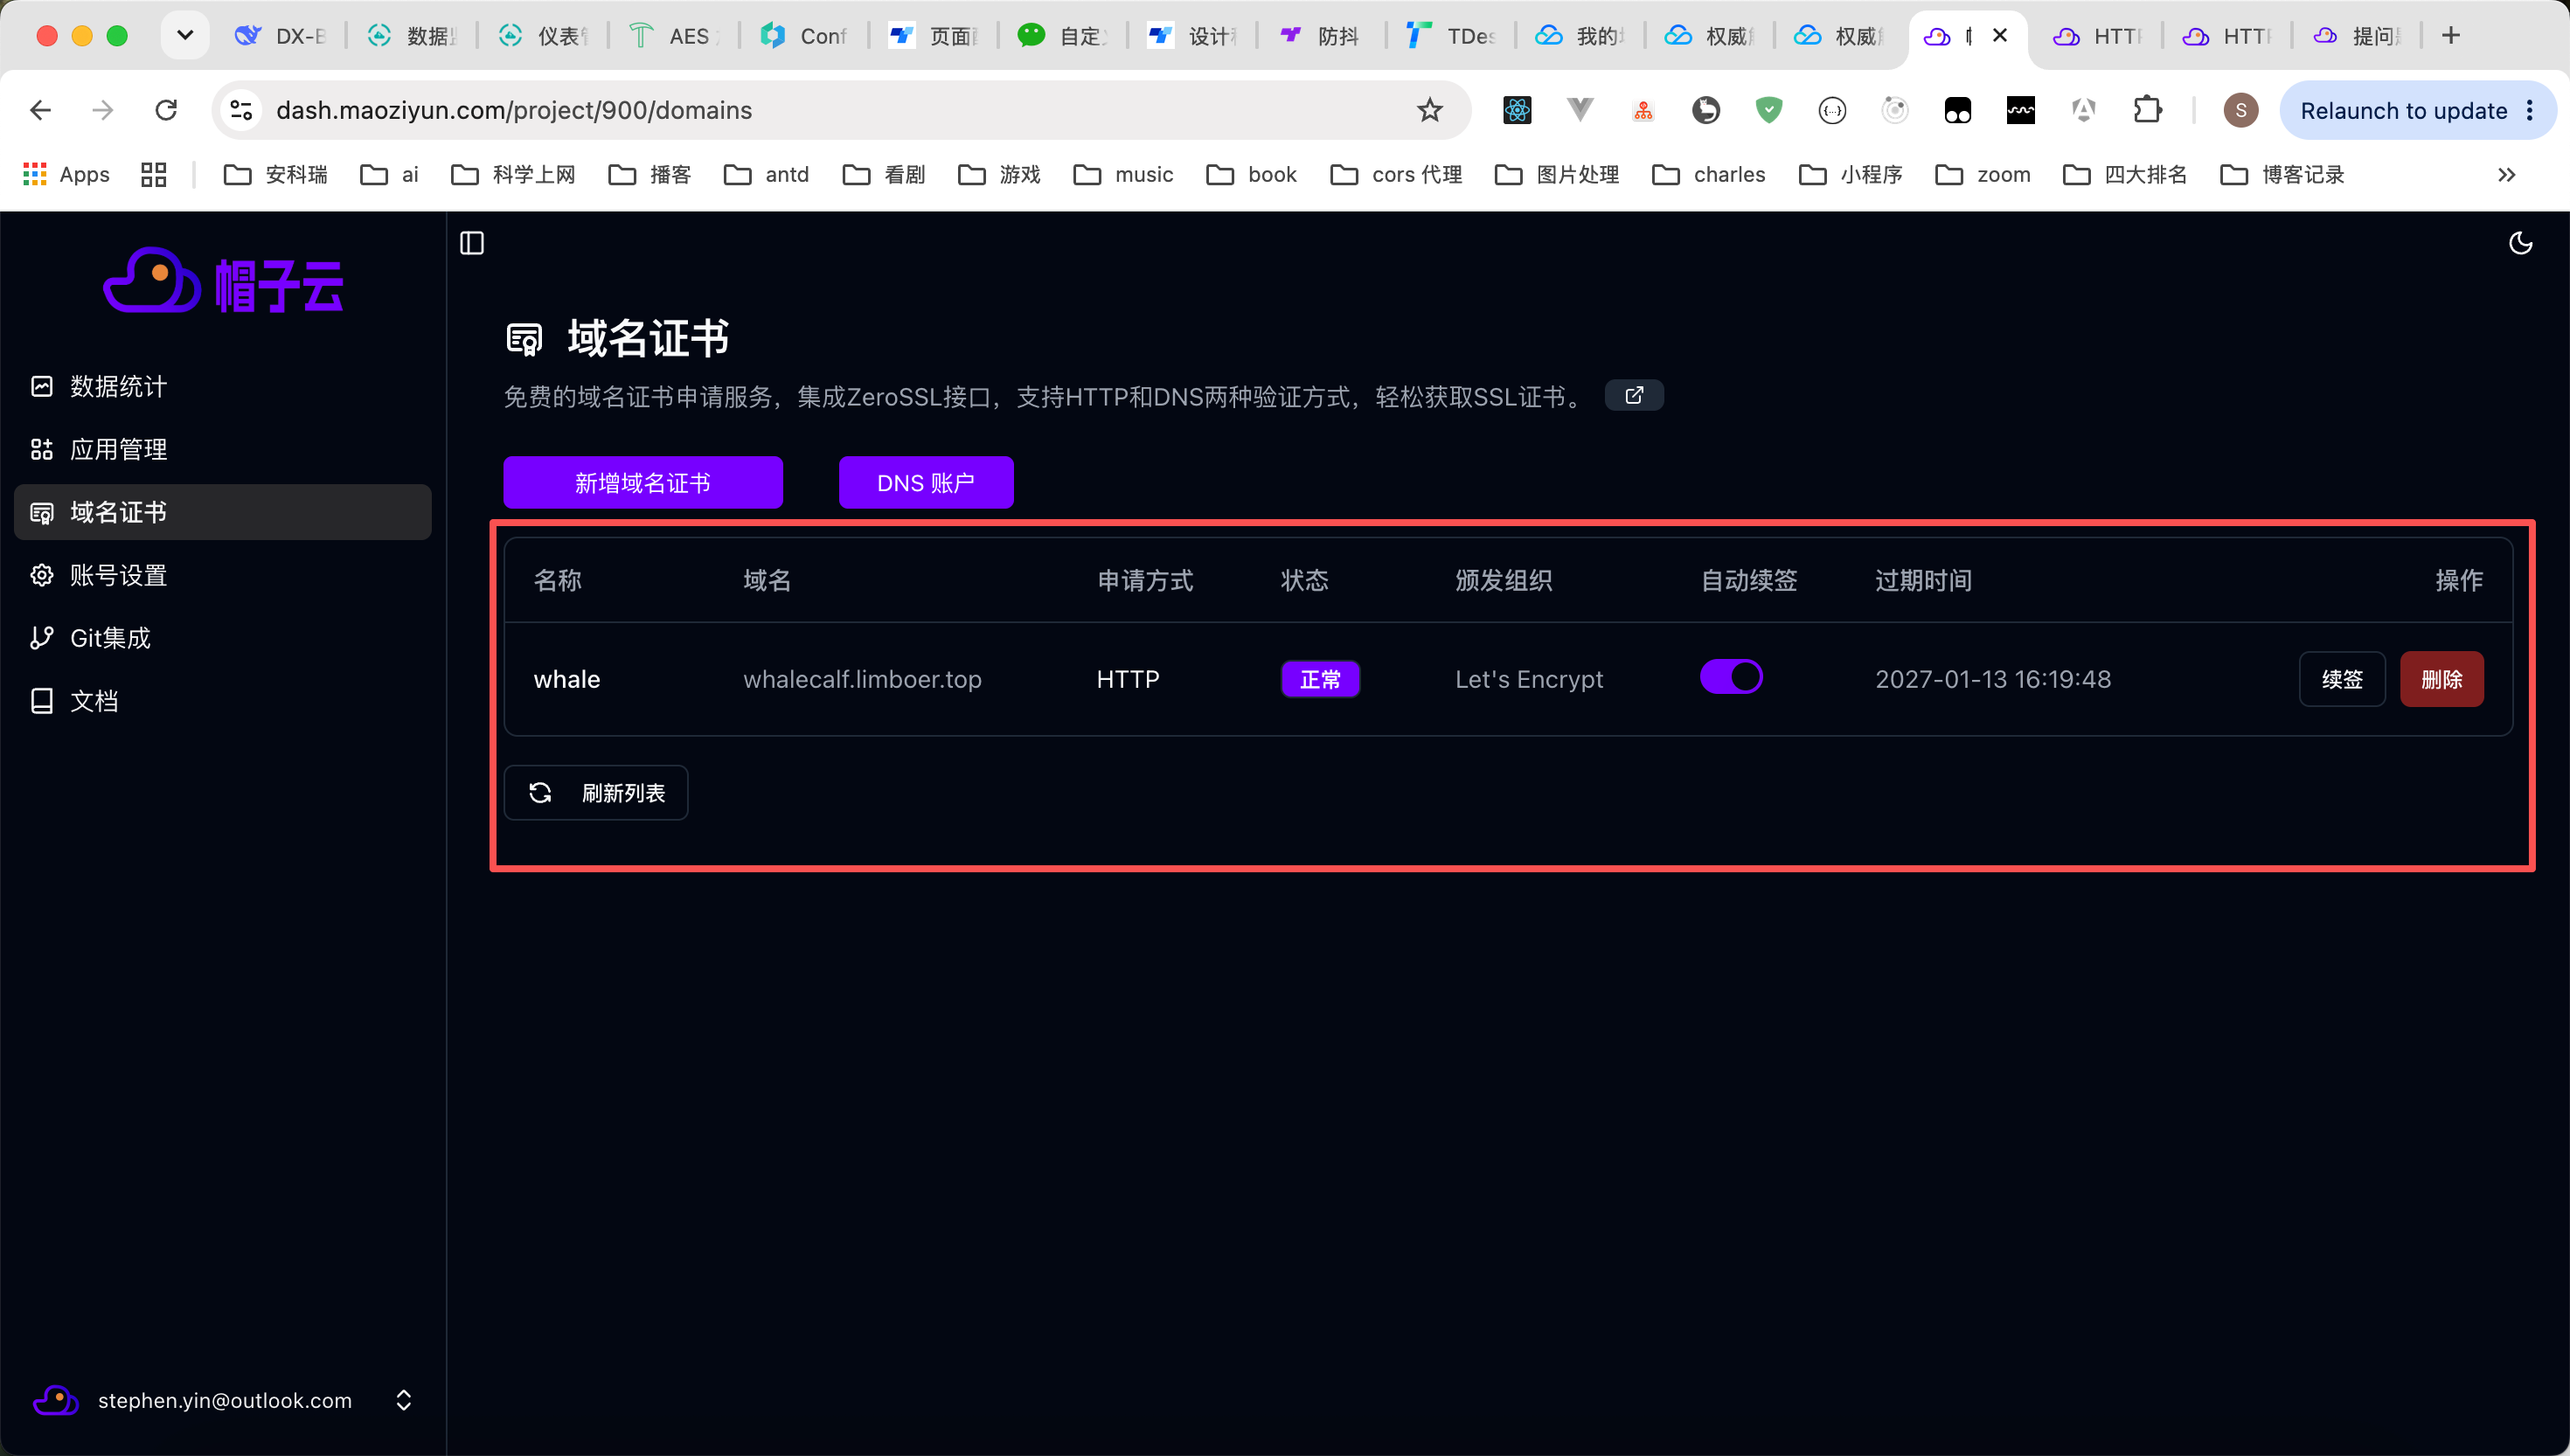Select 账号设置 in the sidebar

[223, 575]
